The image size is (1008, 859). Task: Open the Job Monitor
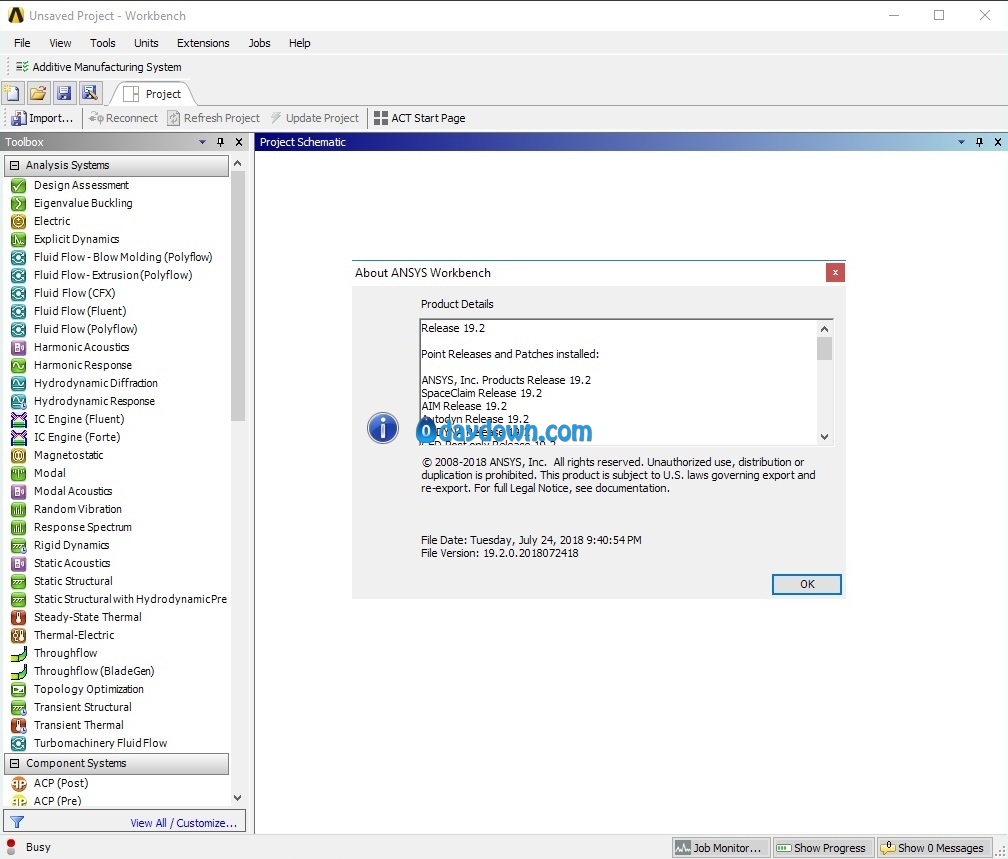coord(719,848)
